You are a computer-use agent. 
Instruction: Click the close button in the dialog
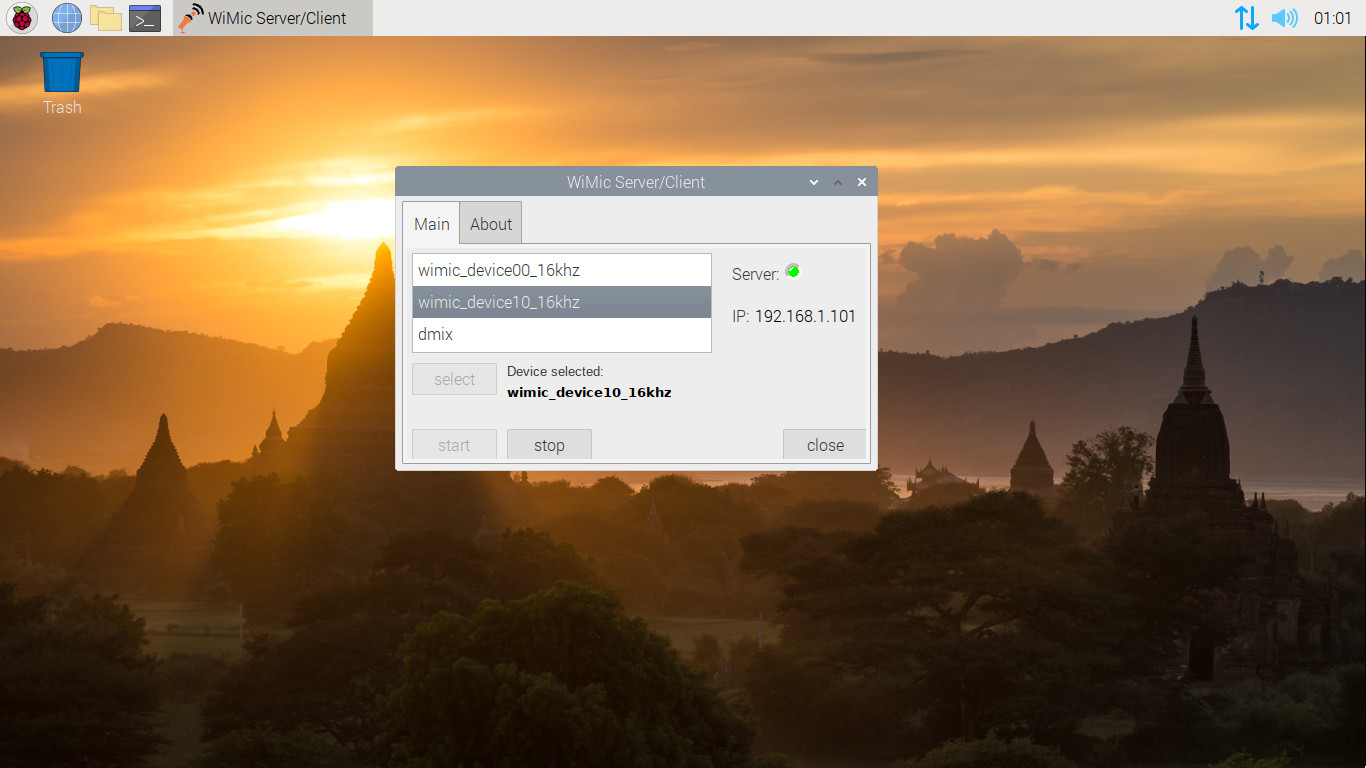[825, 445]
